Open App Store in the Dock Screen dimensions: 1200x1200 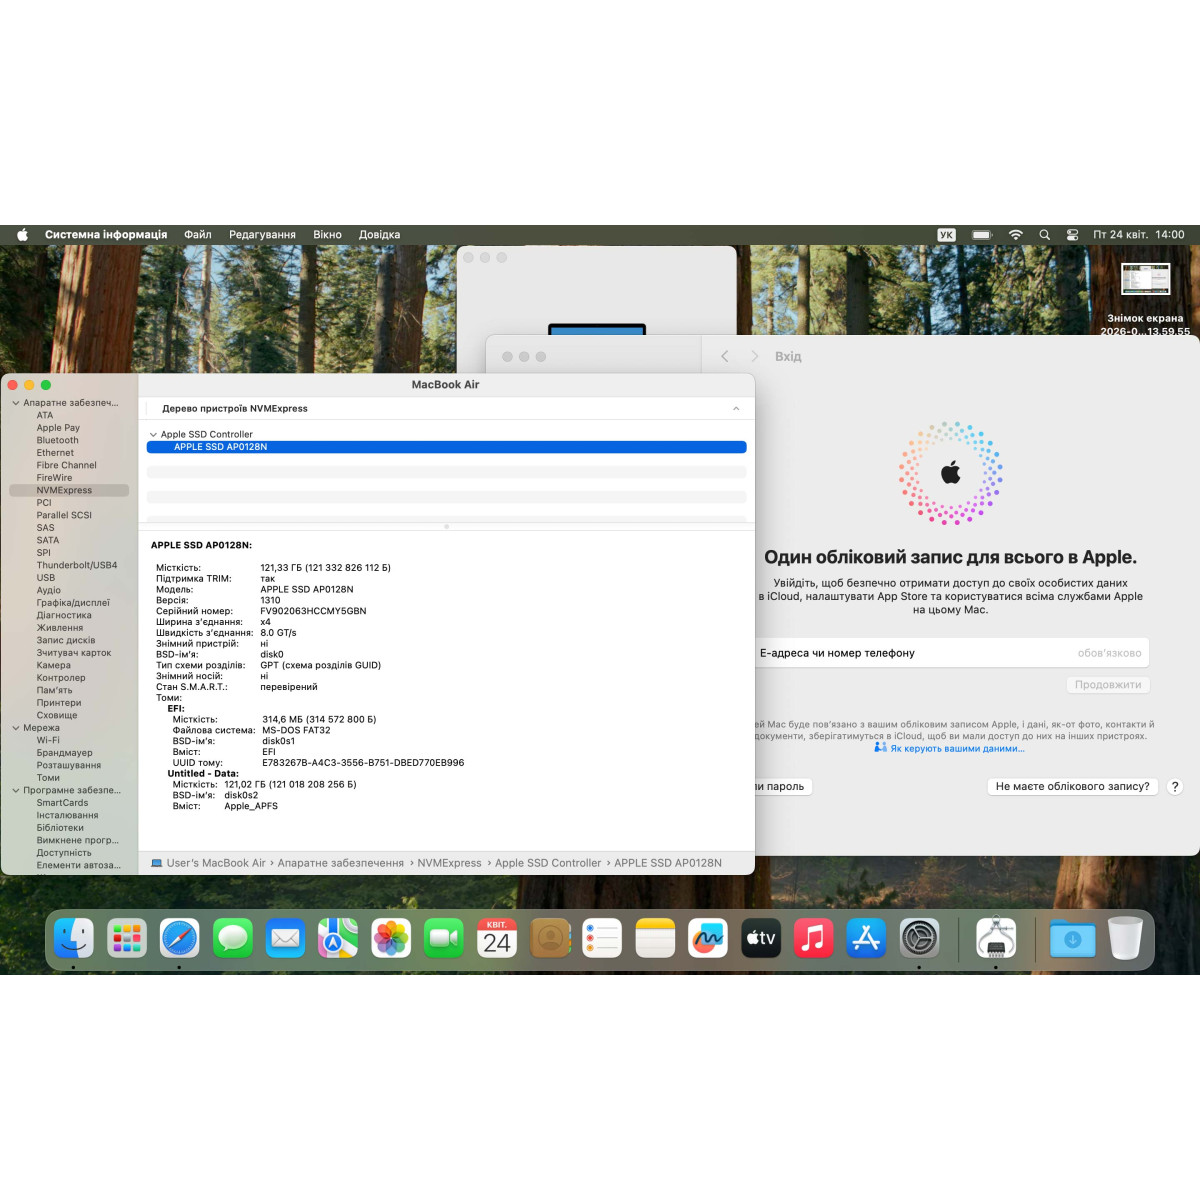click(x=866, y=938)
